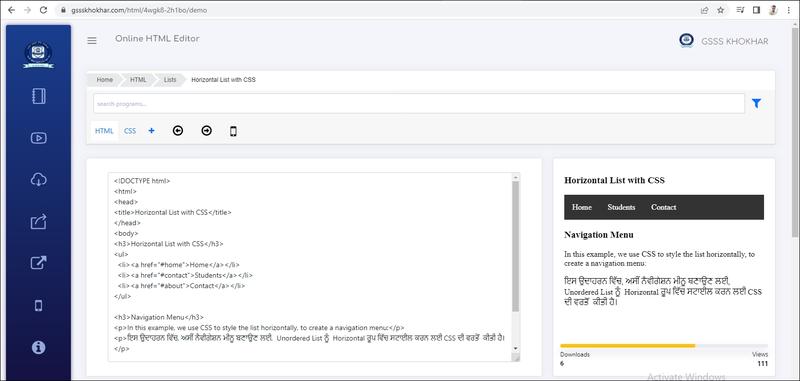Image resolution: width=800 pixels, height=381 pixels.
Task: Click the code editor scroll up arrow
Action: coord(515,177)
